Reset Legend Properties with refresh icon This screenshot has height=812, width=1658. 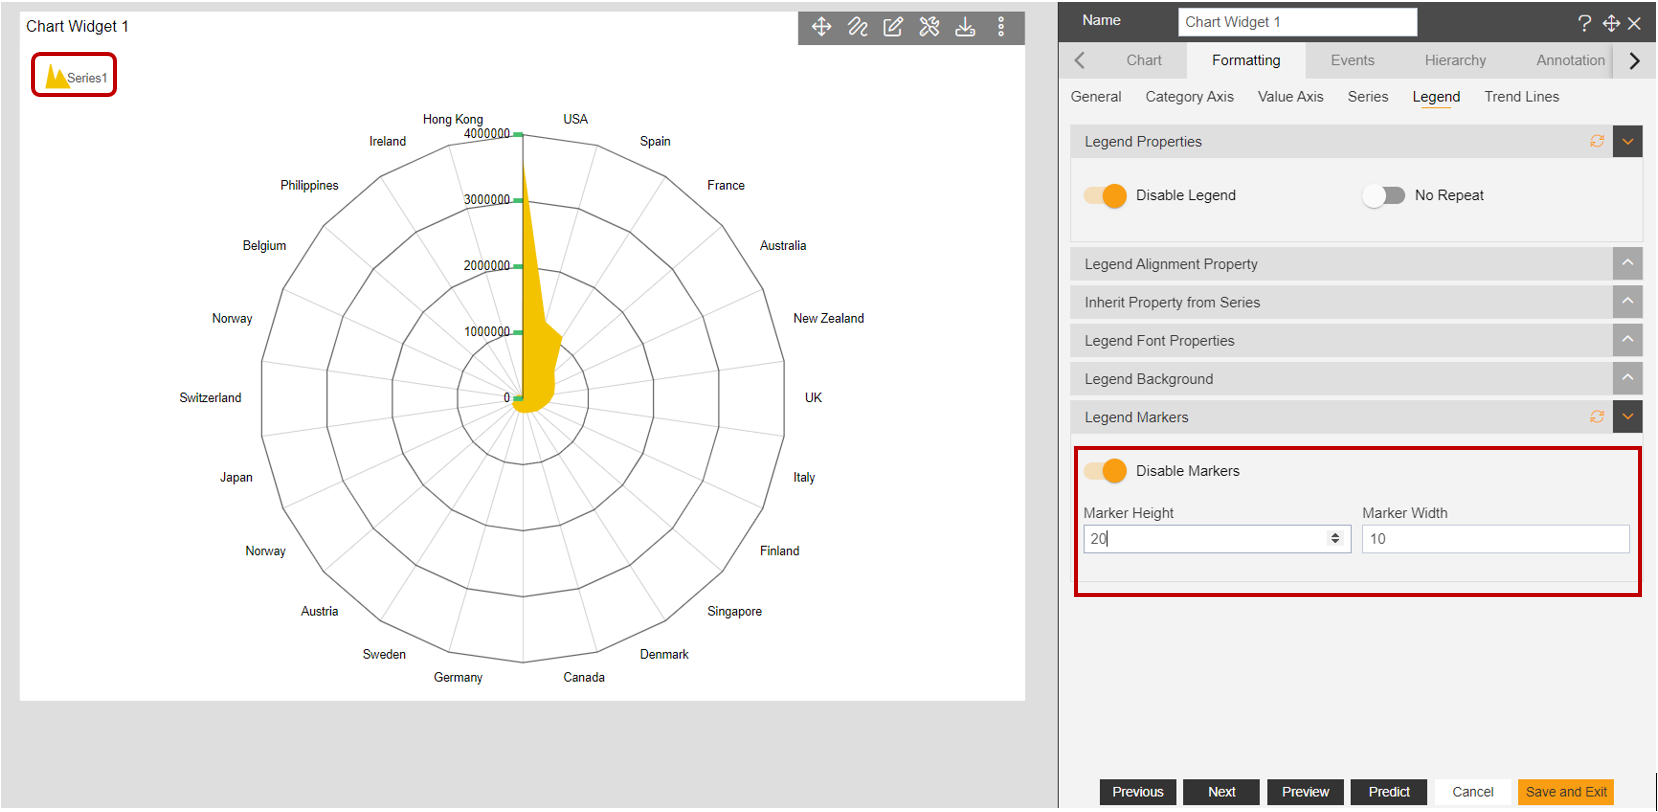coord(1597,141)
